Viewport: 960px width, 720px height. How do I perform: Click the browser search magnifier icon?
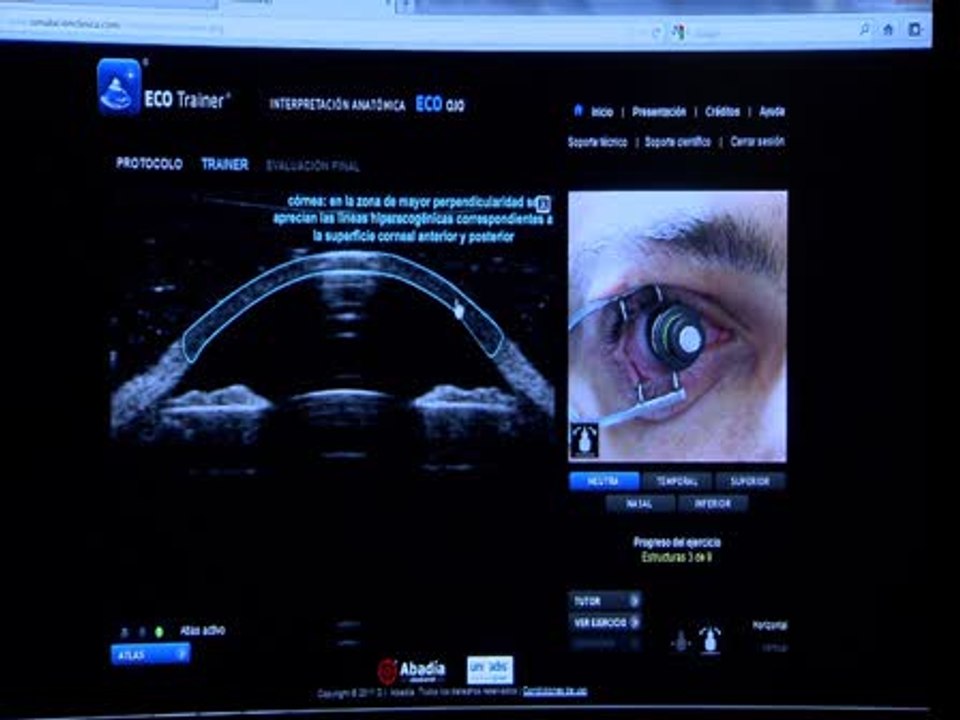864,28
